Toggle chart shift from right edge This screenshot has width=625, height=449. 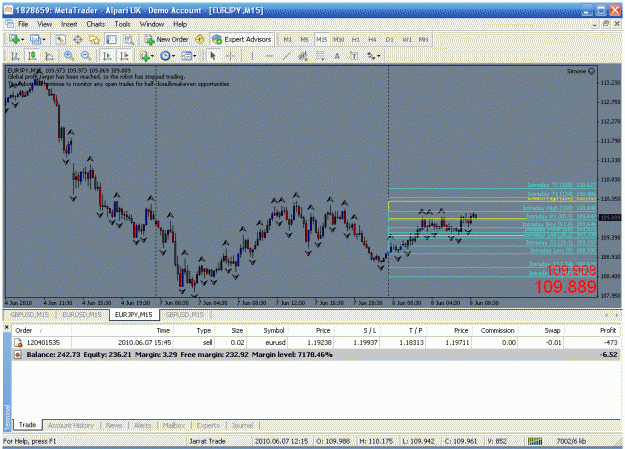pyautogui.click(x=124, y=56)
